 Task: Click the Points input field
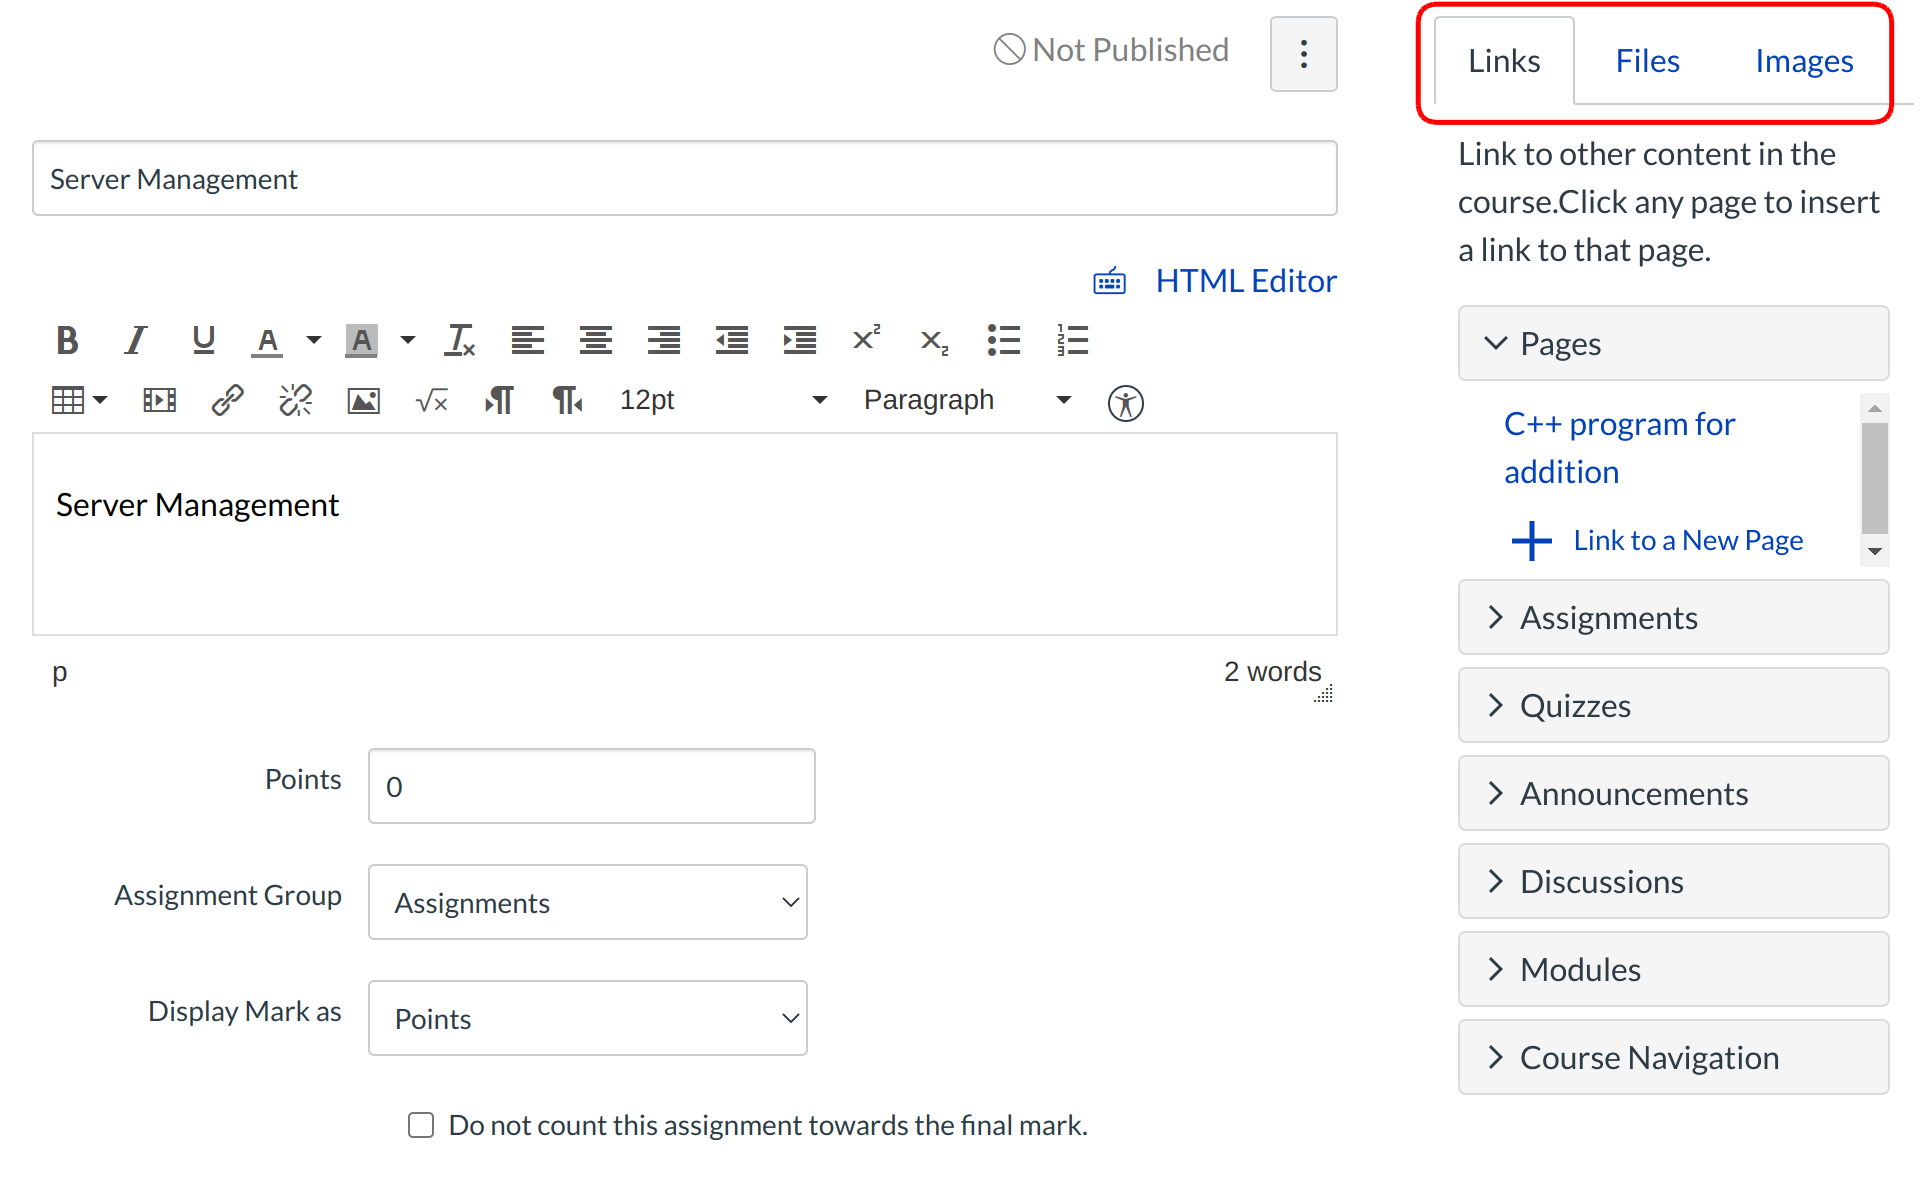click(x=591, y=786)
